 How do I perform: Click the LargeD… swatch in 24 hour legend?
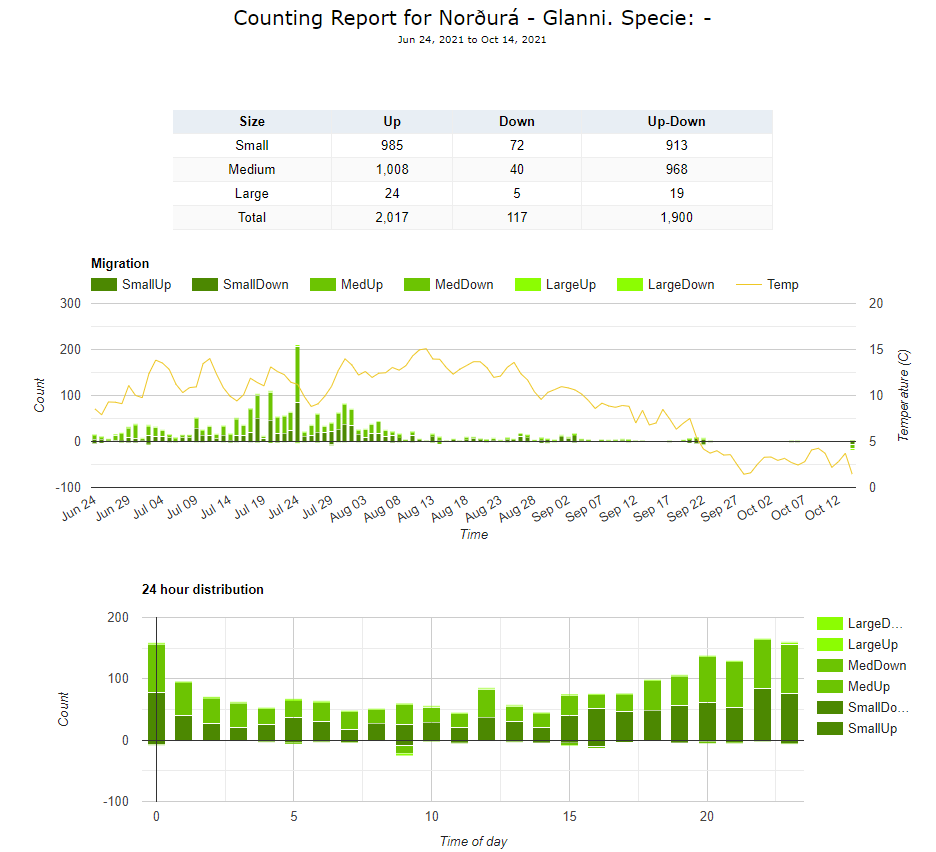[x=830, y=624]
